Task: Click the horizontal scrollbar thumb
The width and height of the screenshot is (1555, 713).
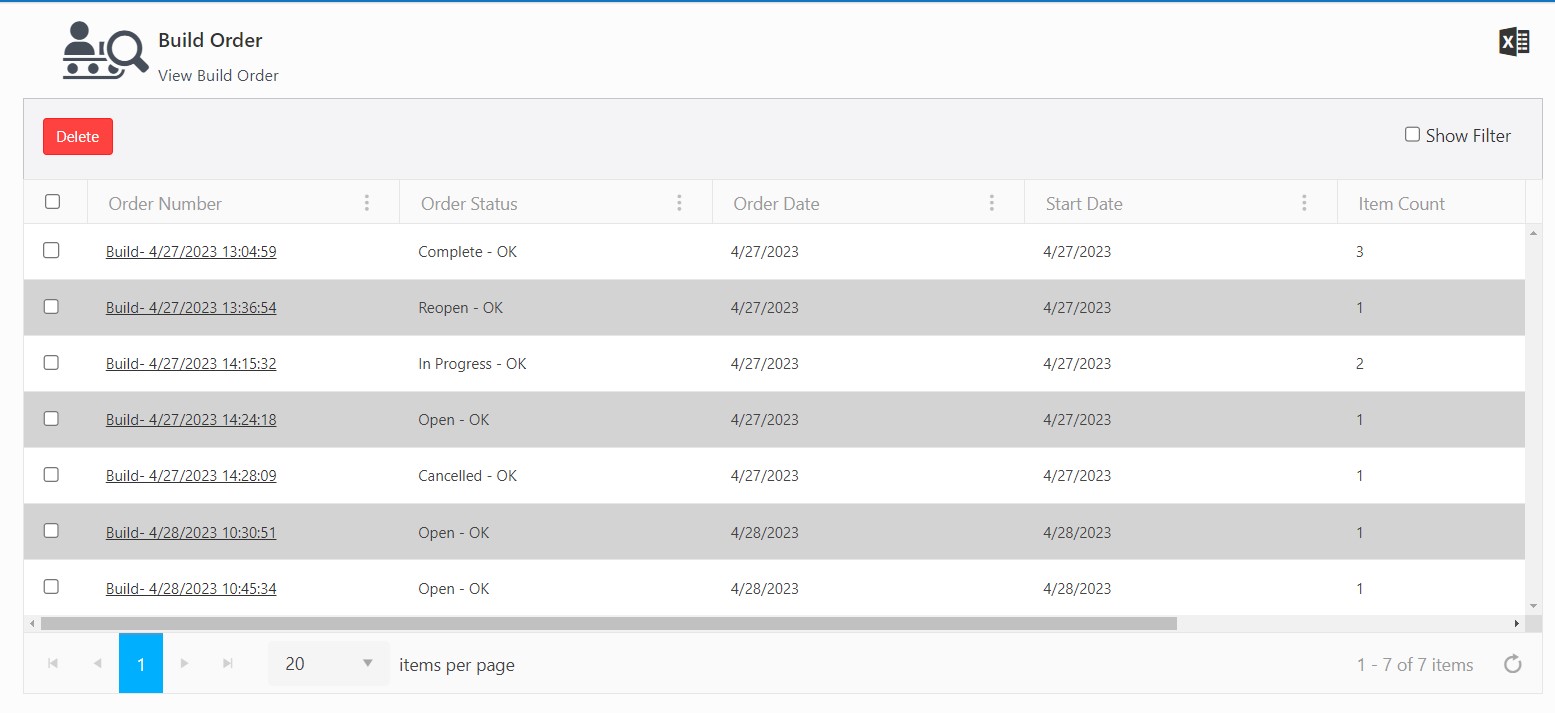Action: [608, 623]
